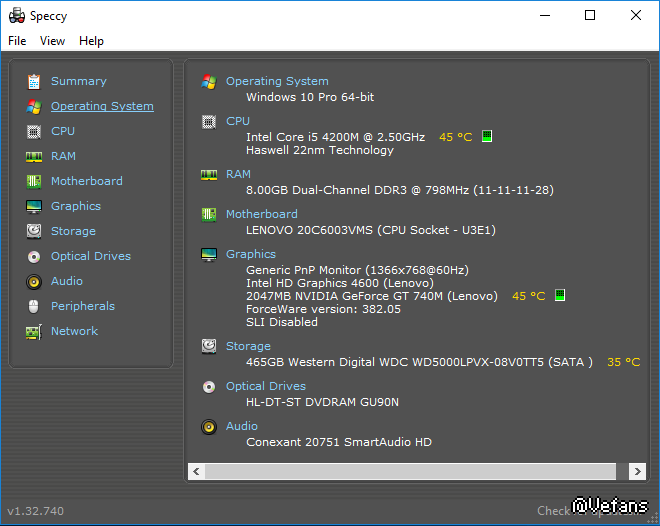660x526 pixels.
Task: Click the version number v1.32.740
Action: click(36, 511)
